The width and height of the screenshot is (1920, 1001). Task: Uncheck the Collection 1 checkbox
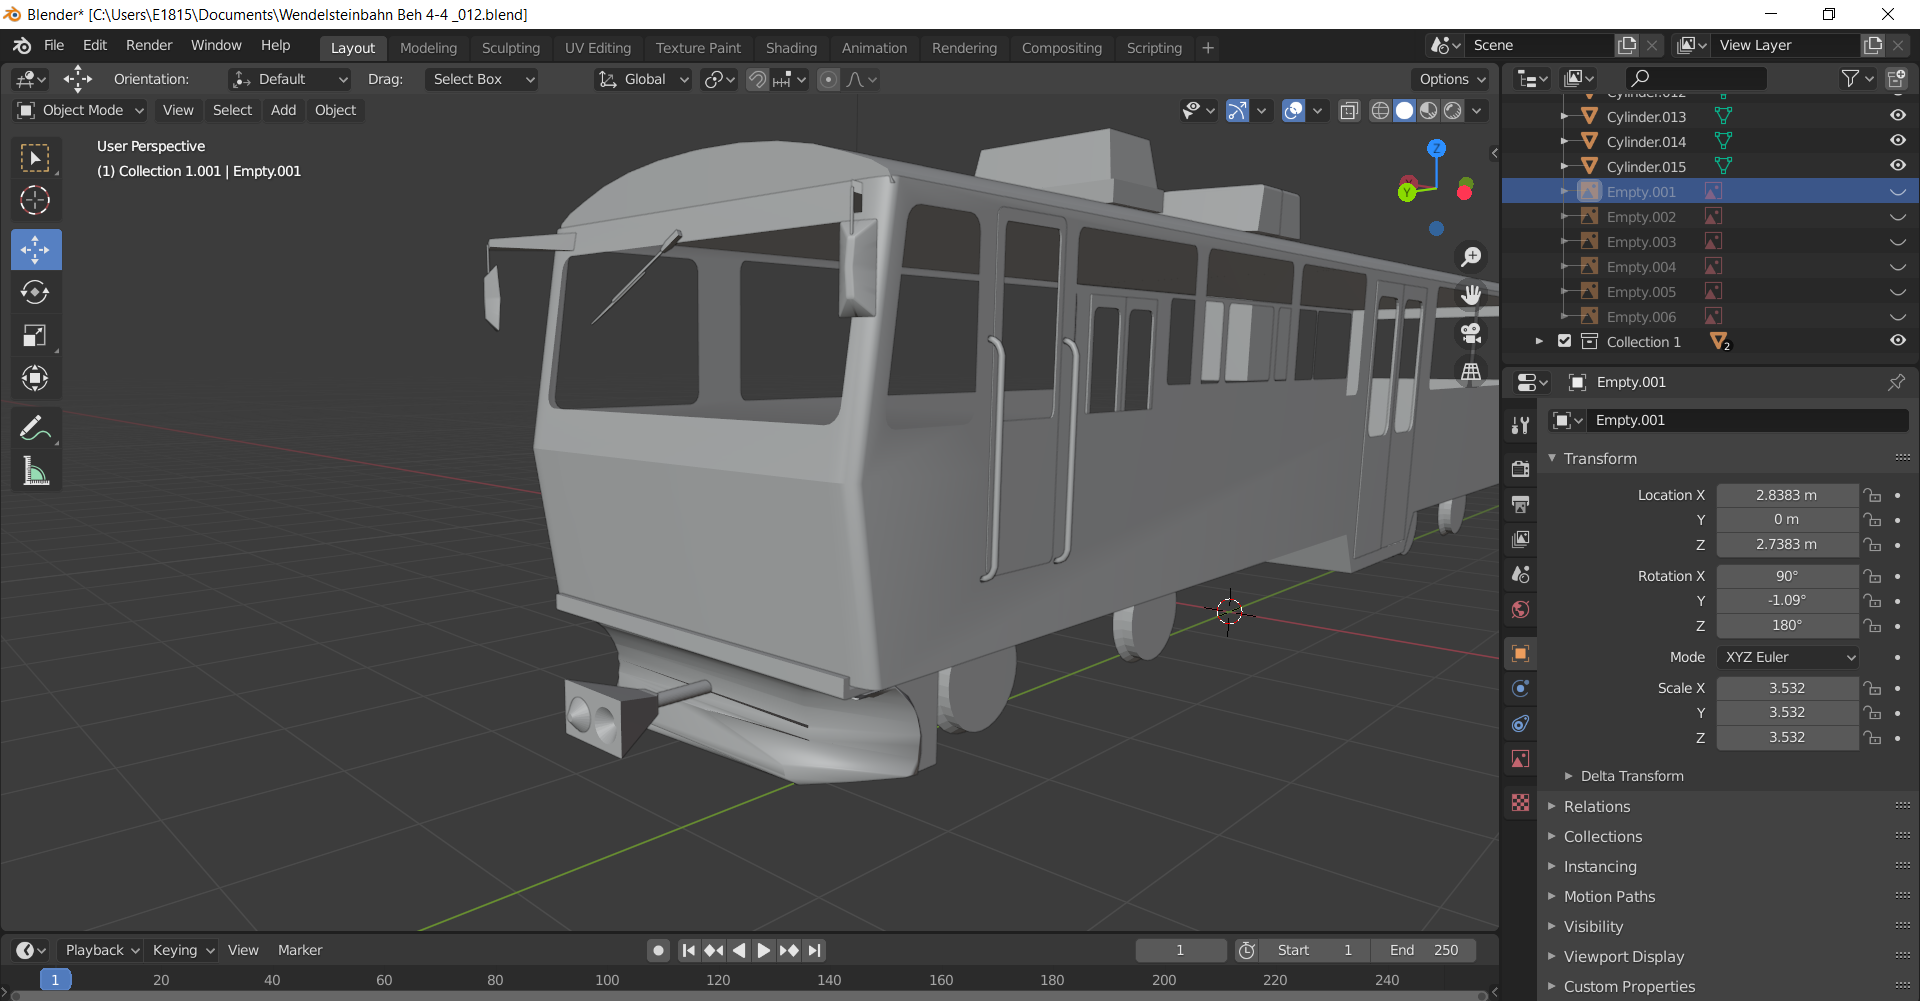[1564, 341]
